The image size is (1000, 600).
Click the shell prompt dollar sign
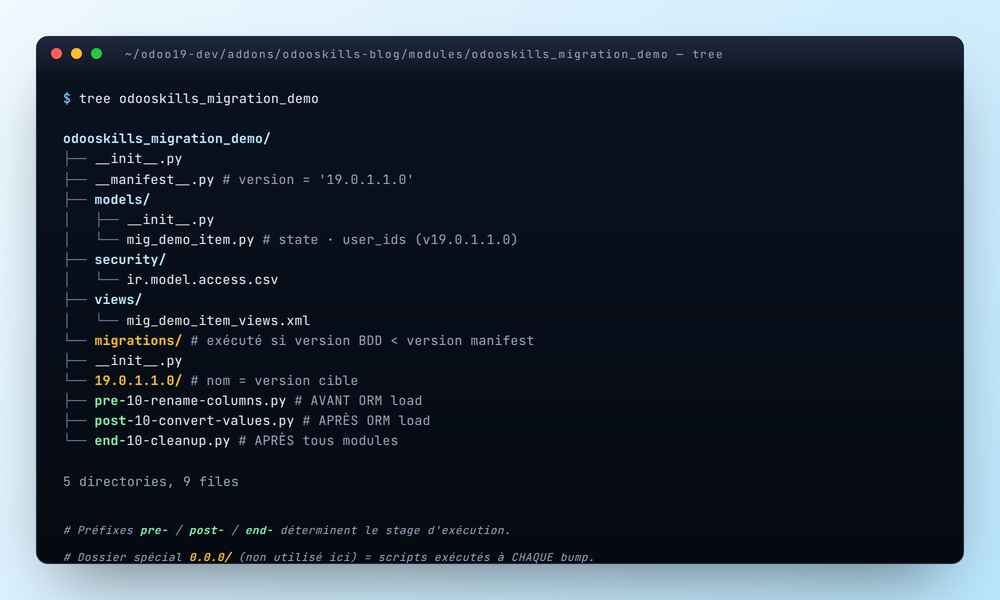[x=66, y=98]
